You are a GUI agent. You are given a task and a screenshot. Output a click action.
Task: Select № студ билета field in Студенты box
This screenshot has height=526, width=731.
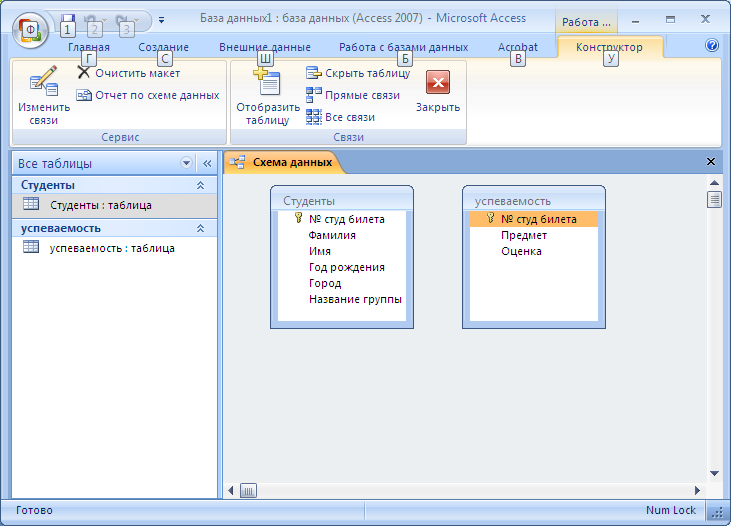[x=346, y=219]
